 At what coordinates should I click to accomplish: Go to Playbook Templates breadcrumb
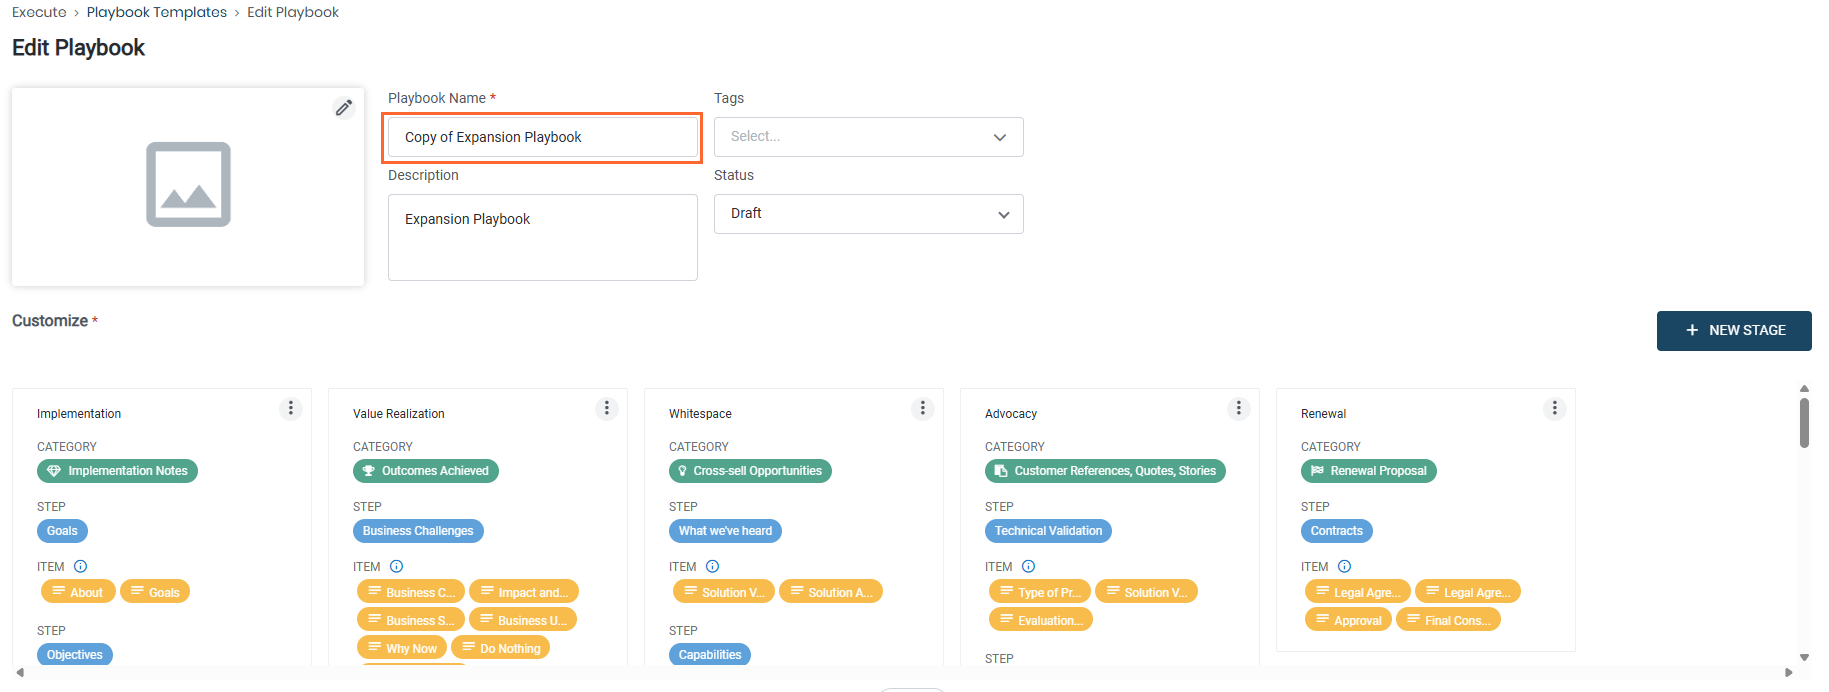157,12
